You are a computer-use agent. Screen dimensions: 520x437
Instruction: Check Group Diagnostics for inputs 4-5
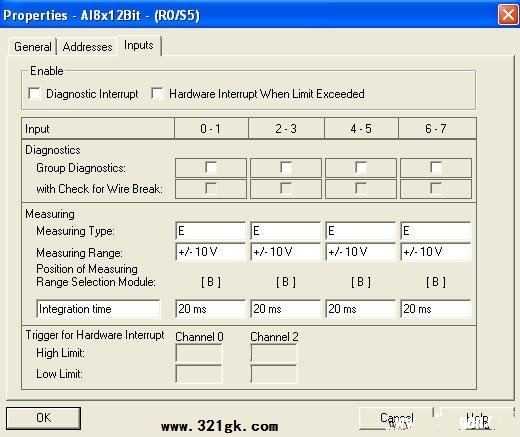point(361,168)
